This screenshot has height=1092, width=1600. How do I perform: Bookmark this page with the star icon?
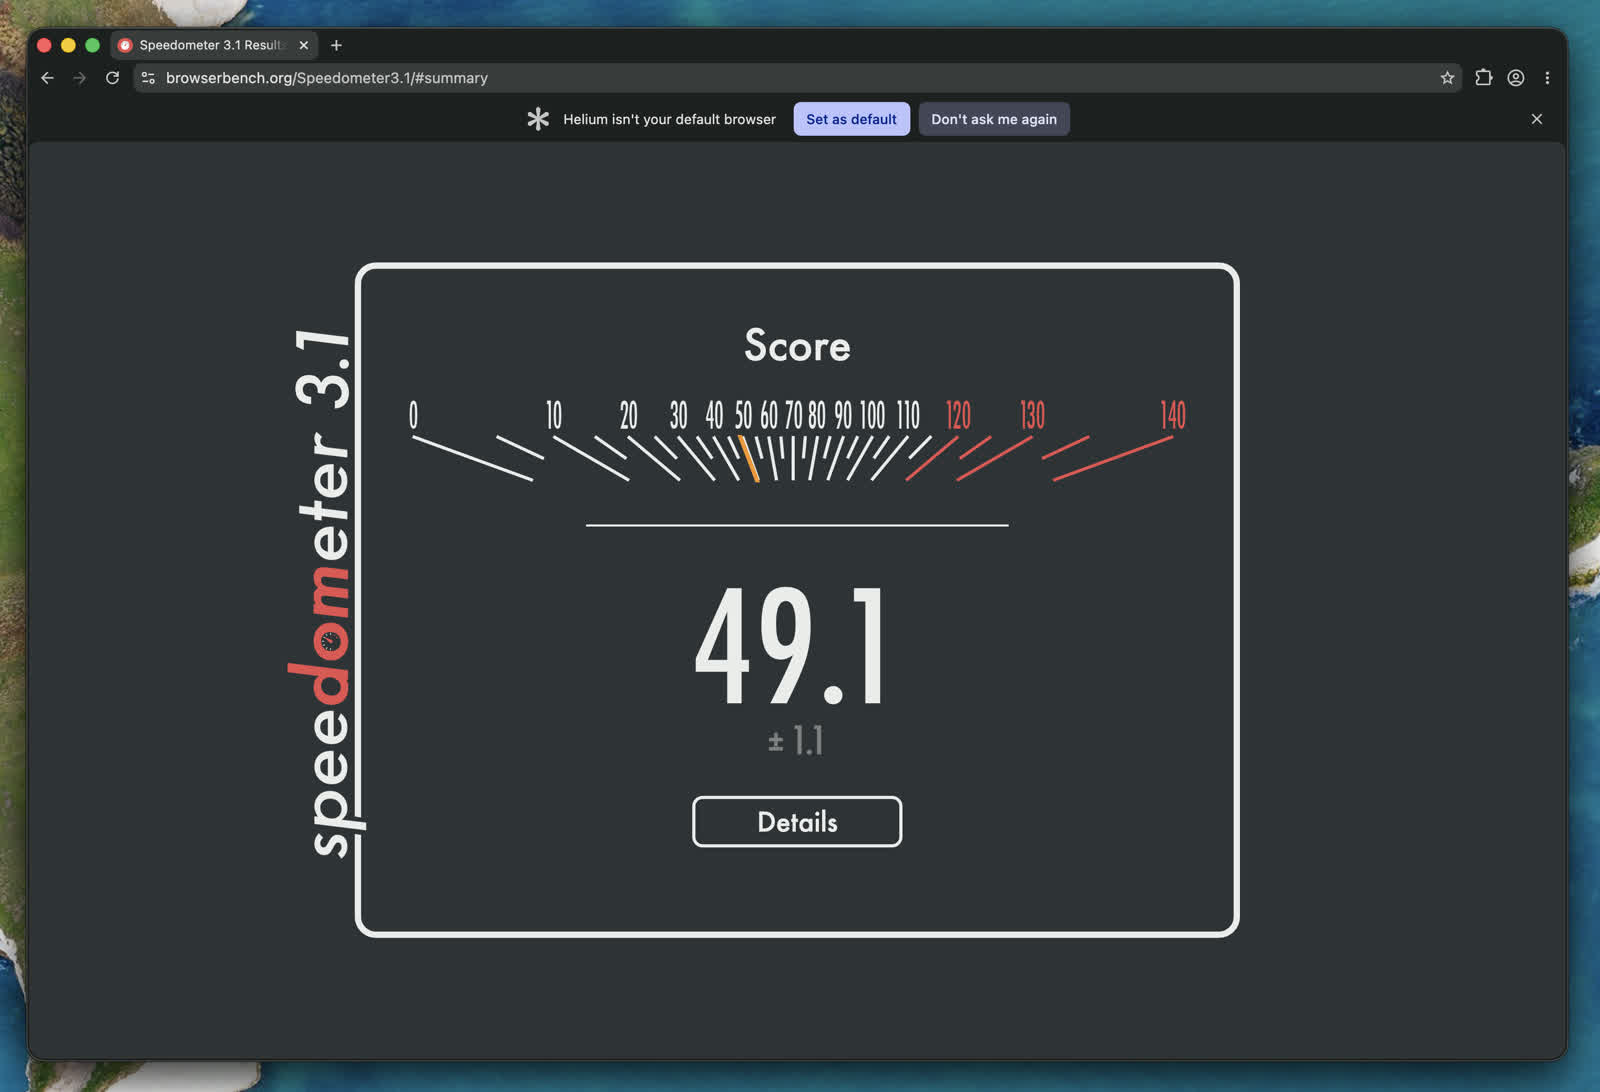[x=1447, y=78]
